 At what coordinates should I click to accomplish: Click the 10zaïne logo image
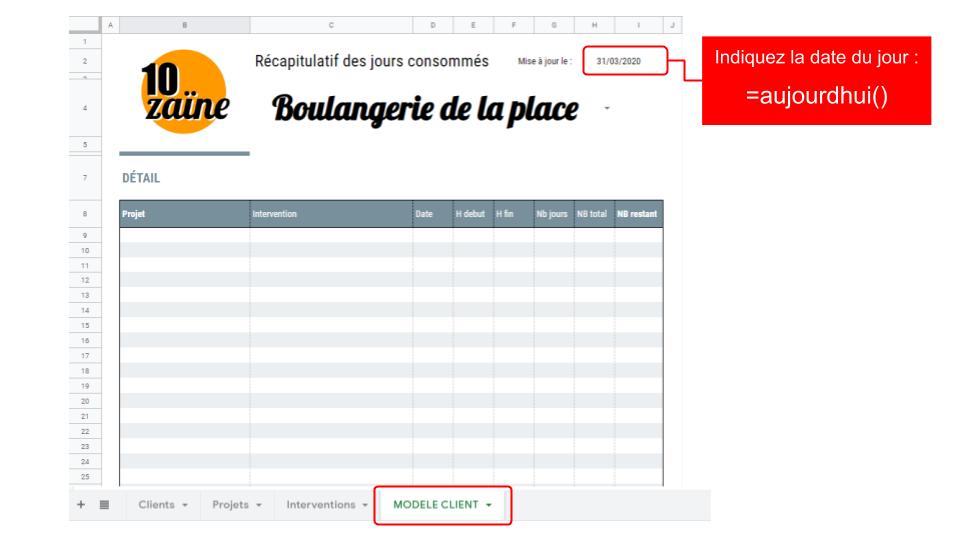tap(184, 91)
